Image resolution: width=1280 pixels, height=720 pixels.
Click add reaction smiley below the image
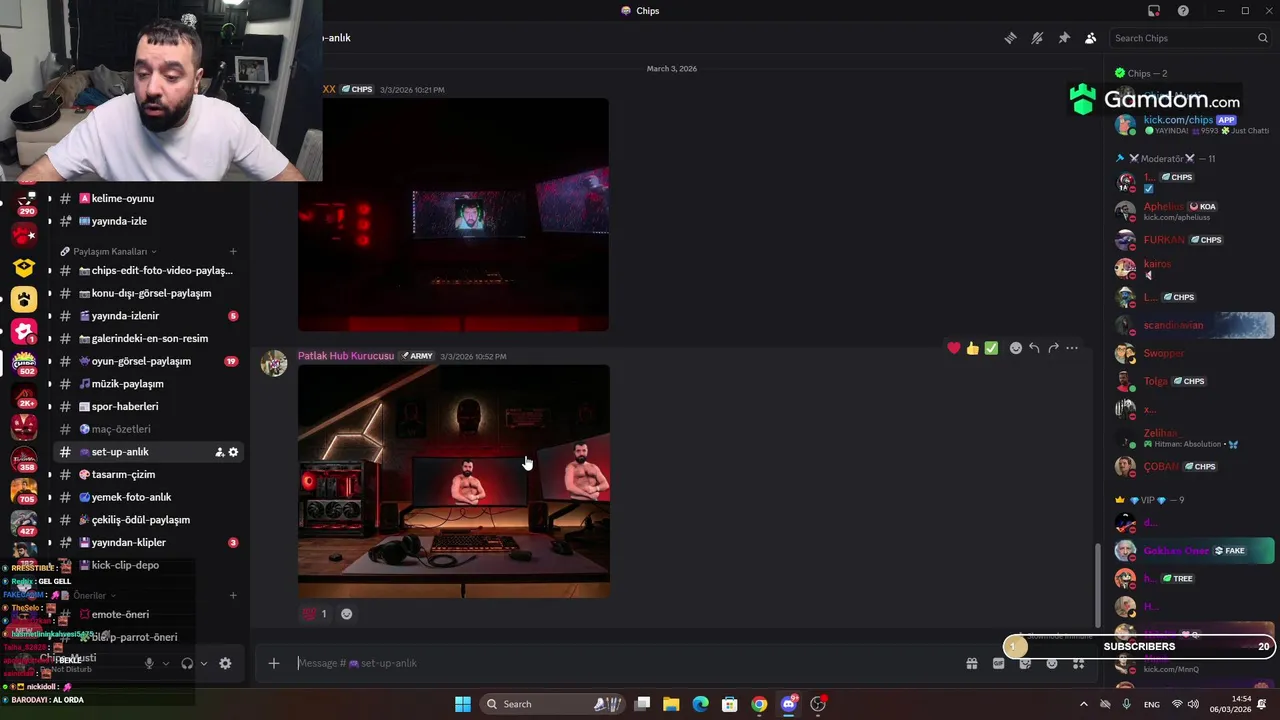347,614
